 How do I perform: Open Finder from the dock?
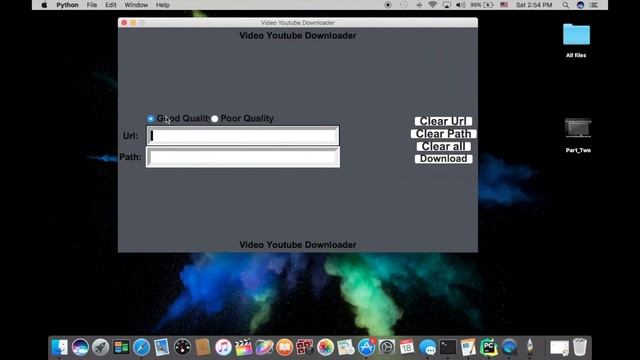[x=60, y=347]
